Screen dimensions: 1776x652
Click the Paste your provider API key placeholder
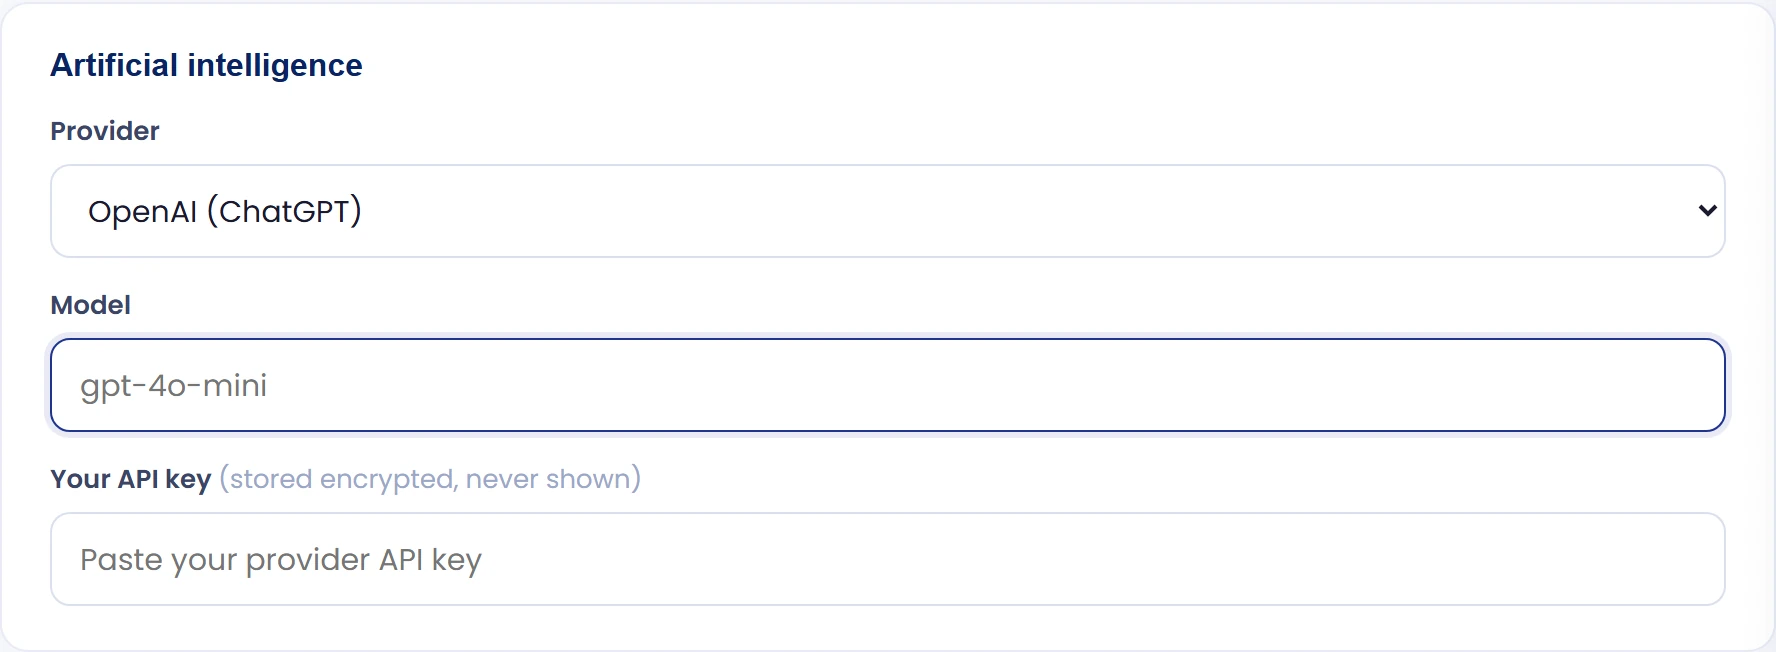pos(281,560)
